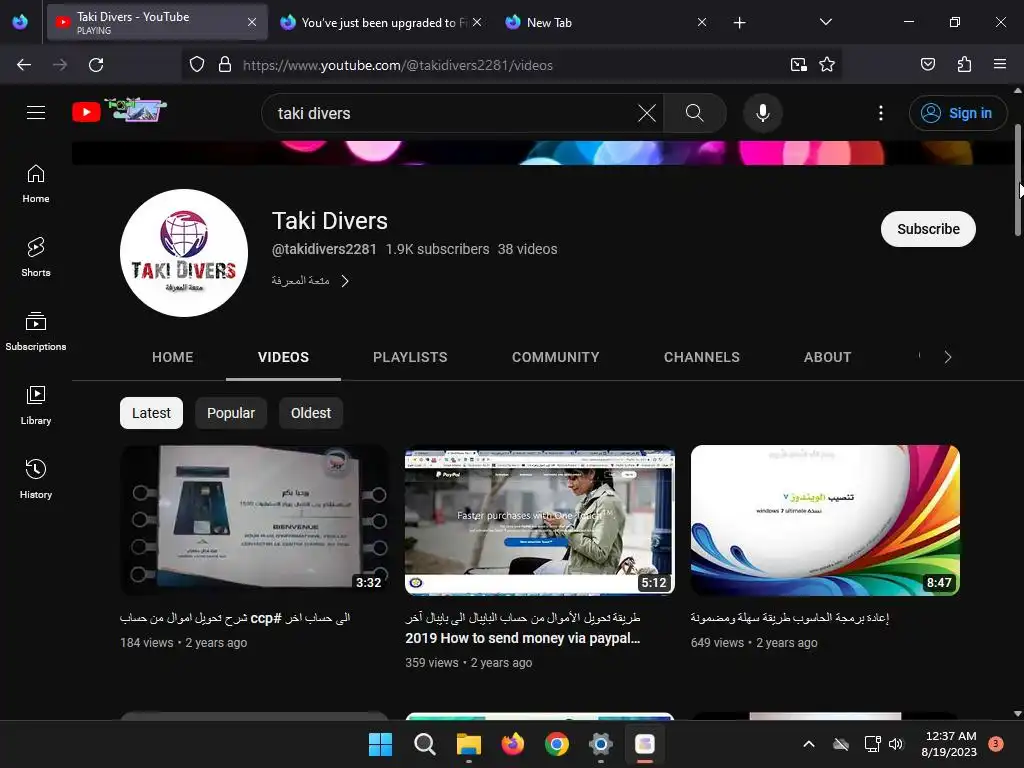Reload the page in Firefox
Screen dimensions: 1024x768
[x=96, y=65]
